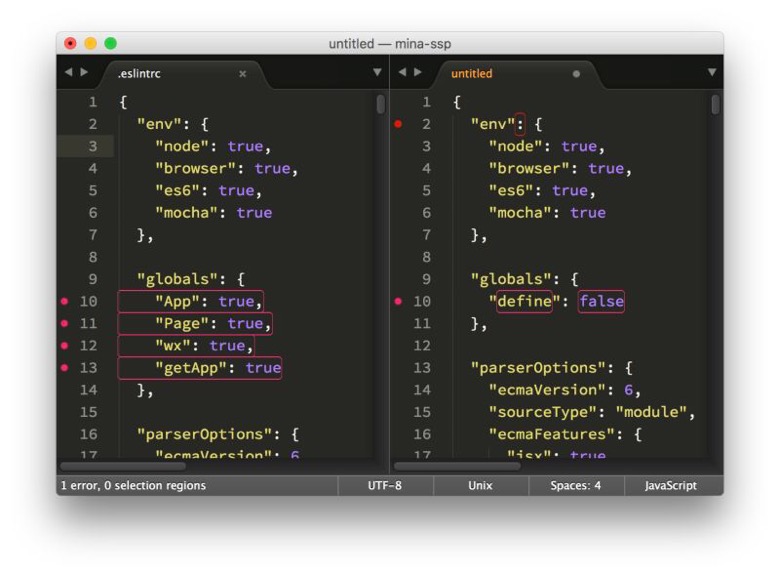Open Unix line endings selector
780x576 pixels.
tap(480, 485)
